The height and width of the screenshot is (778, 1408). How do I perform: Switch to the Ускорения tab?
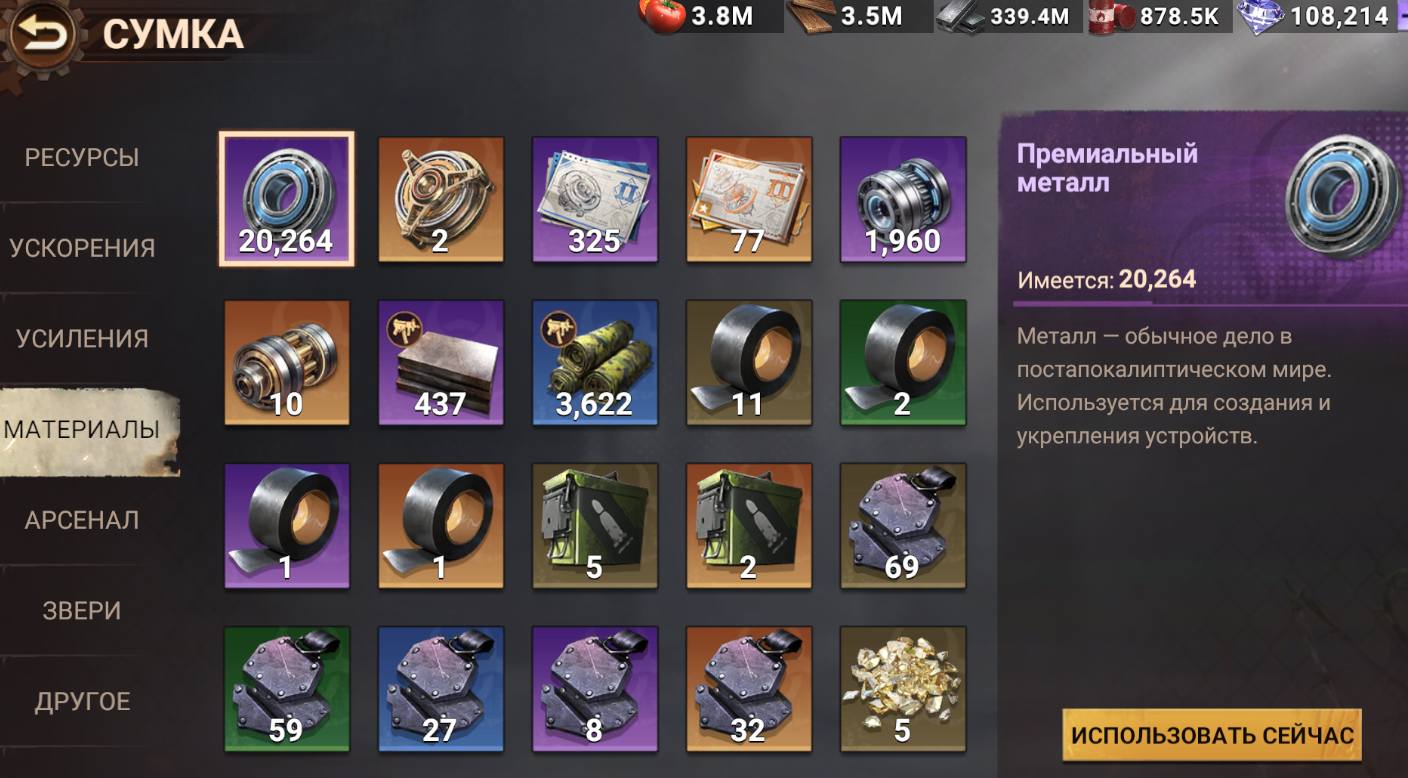(82, 248)
